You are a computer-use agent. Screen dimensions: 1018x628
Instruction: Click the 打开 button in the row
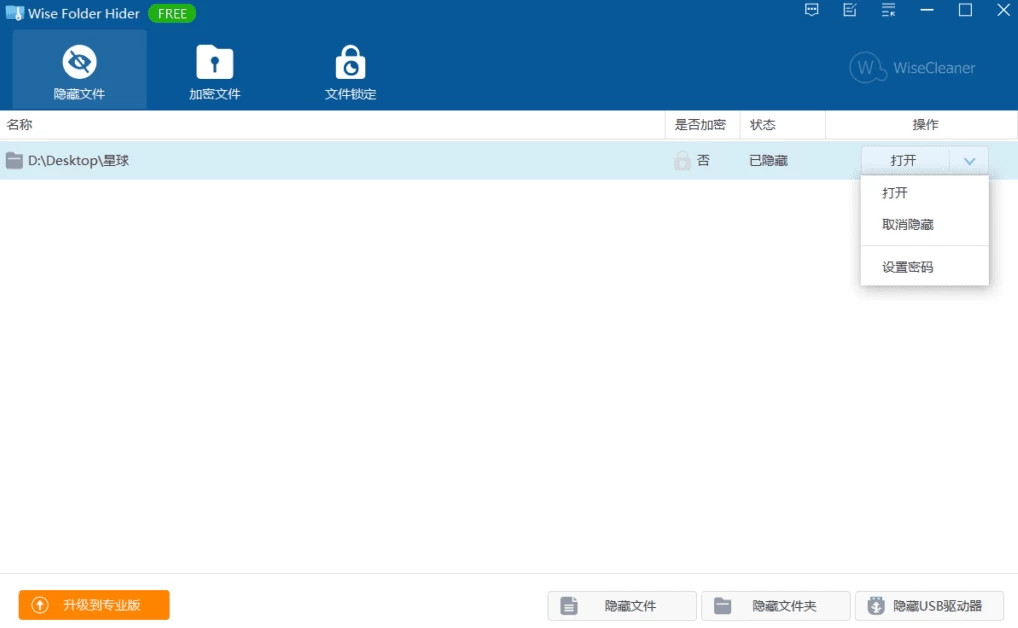pyautogui.click(x=904, y=160)
